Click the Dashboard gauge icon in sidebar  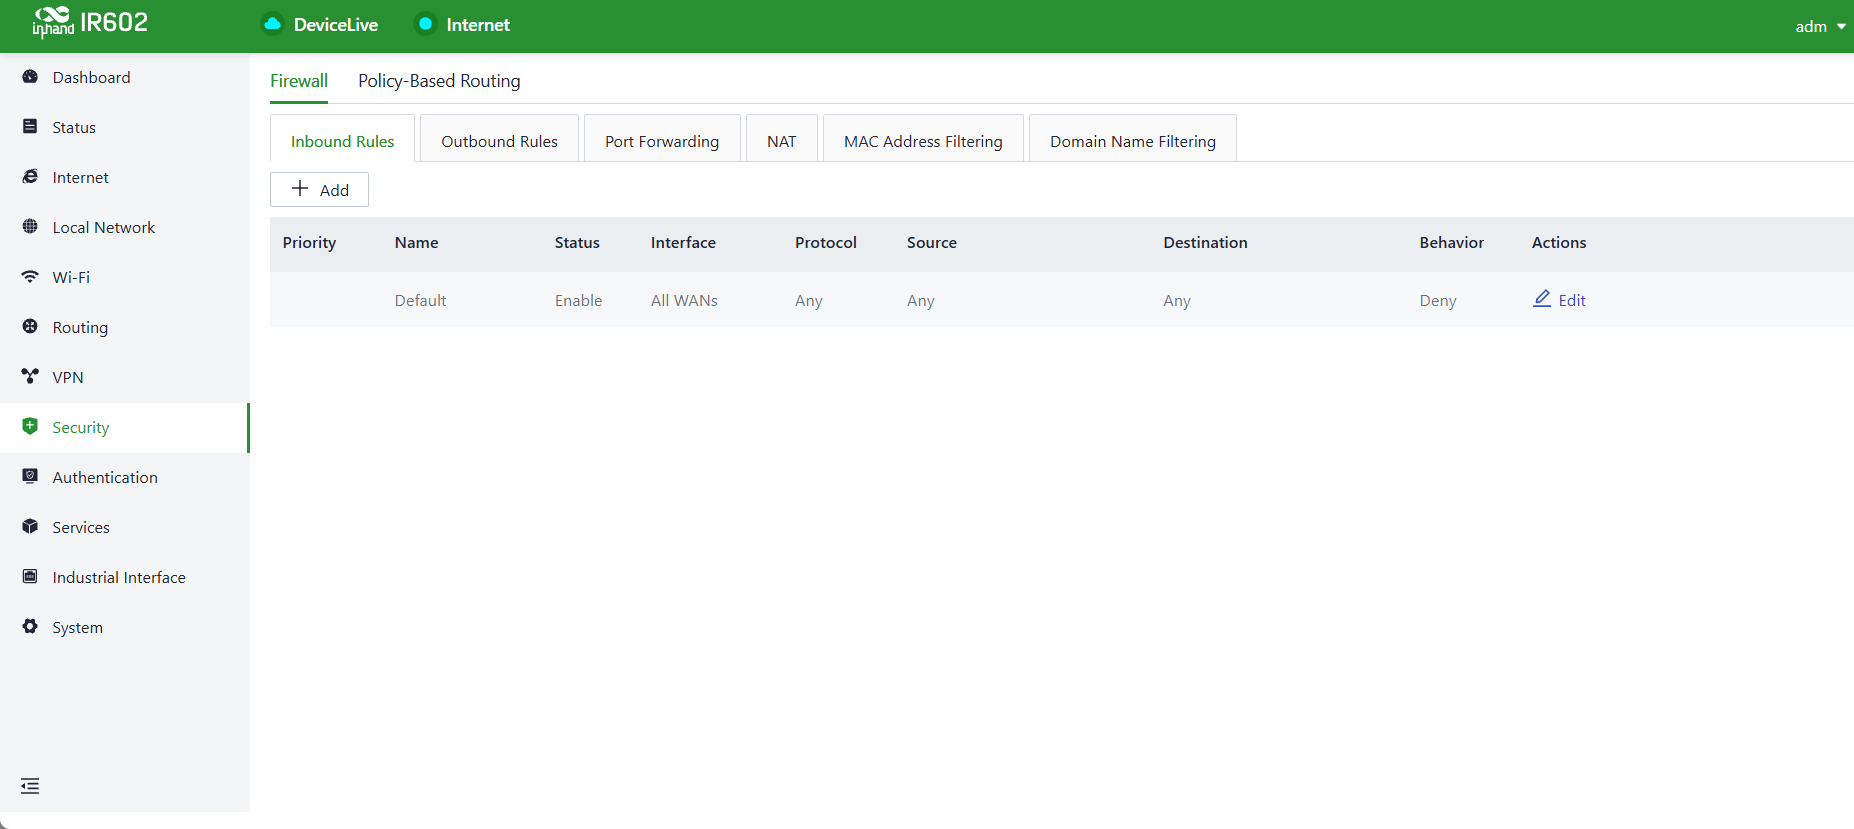[x=30, y=77]
